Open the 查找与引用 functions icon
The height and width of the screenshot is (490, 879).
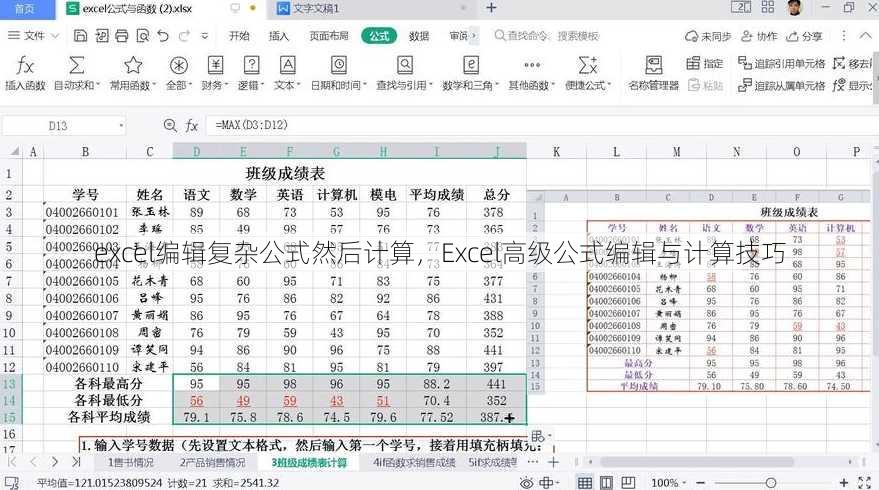tap(405, 66)
